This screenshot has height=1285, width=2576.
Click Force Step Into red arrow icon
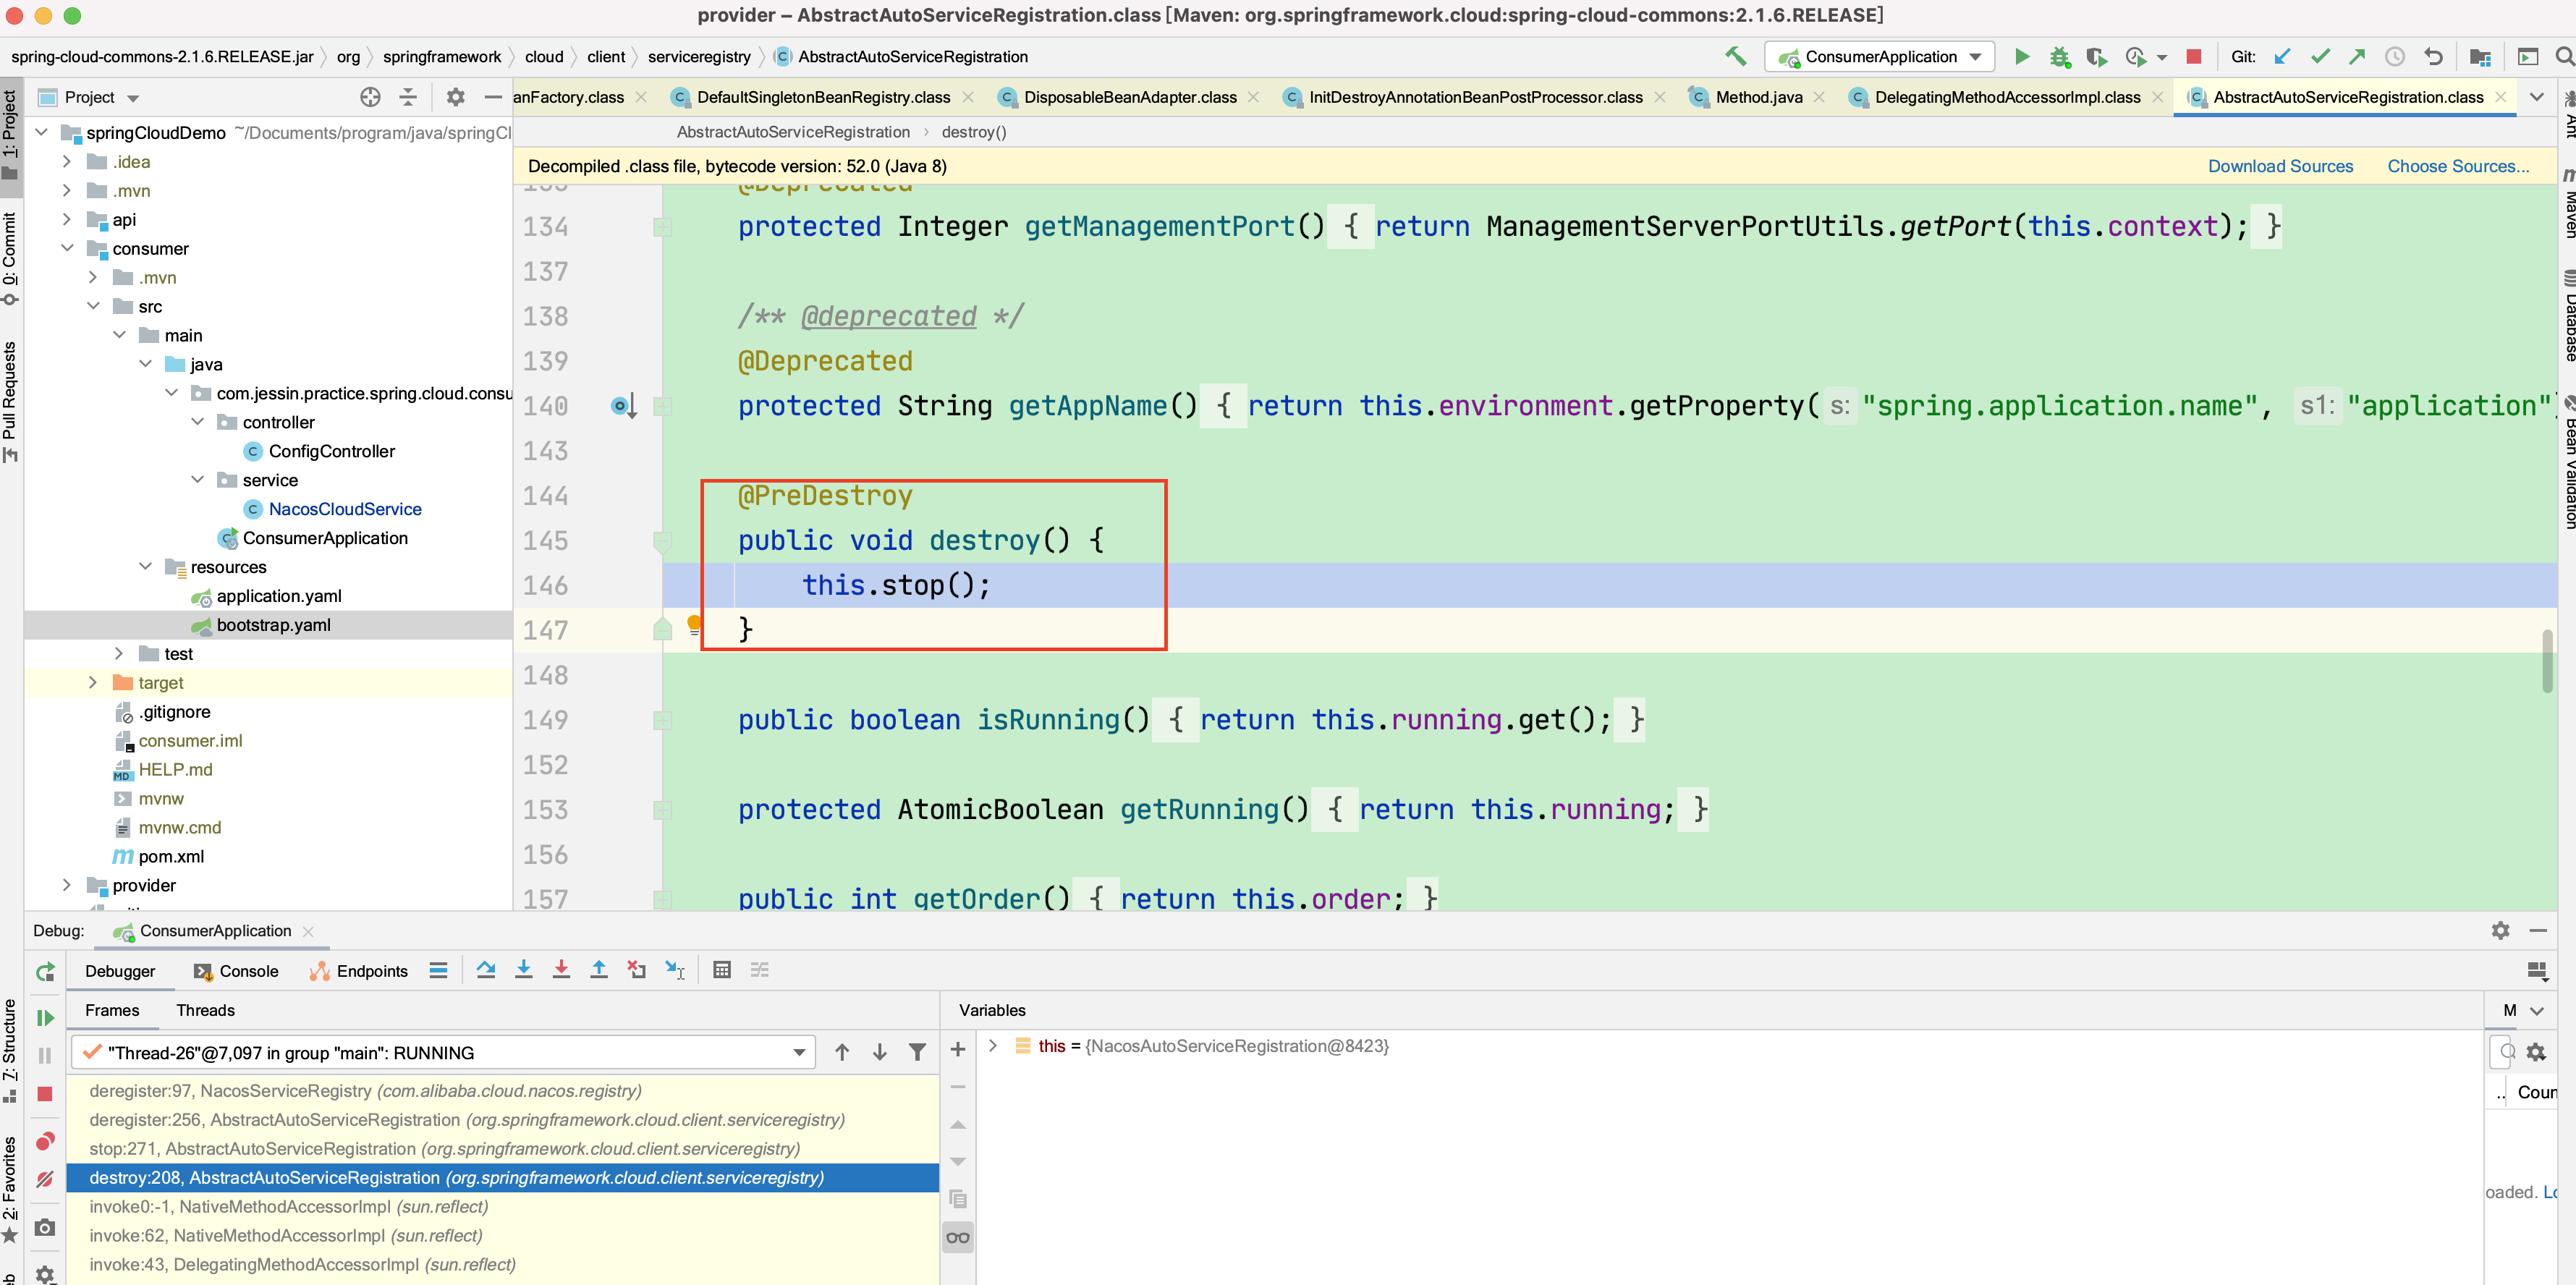[561, 969]
